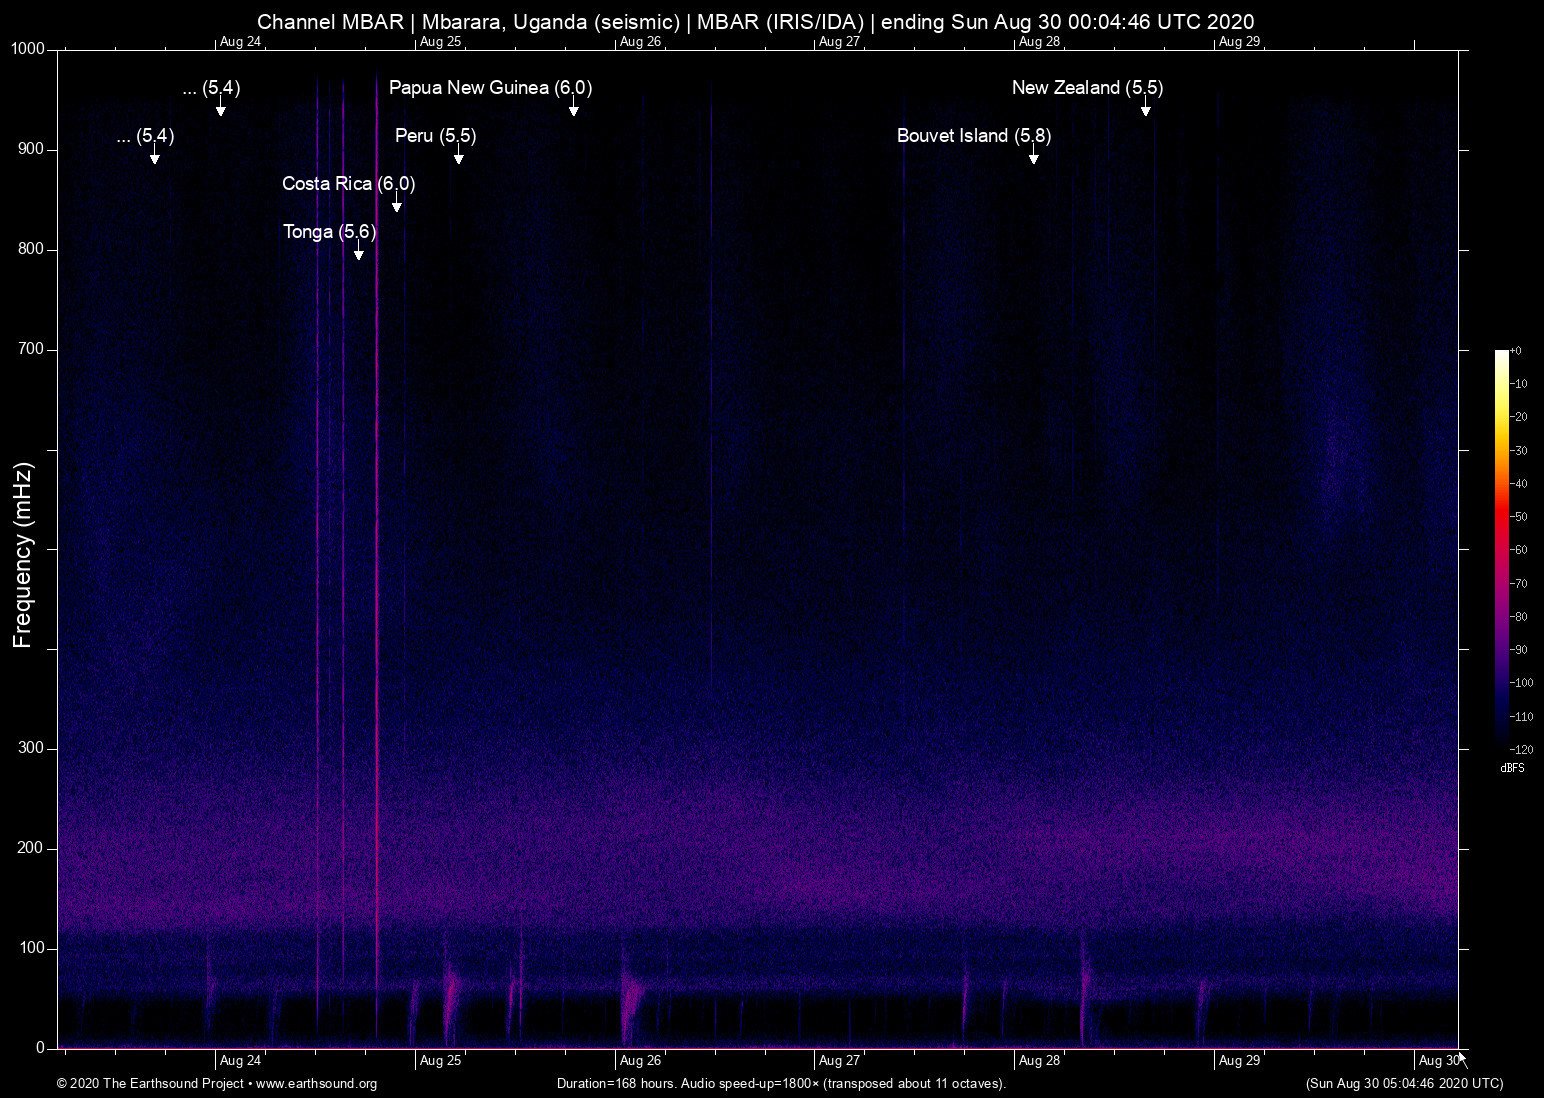Image resolution: width=1544 pixels, height=1098 pixels.
Task: Click the New Zealand (5.5) earthquake label
Action: pos(1087,88)
